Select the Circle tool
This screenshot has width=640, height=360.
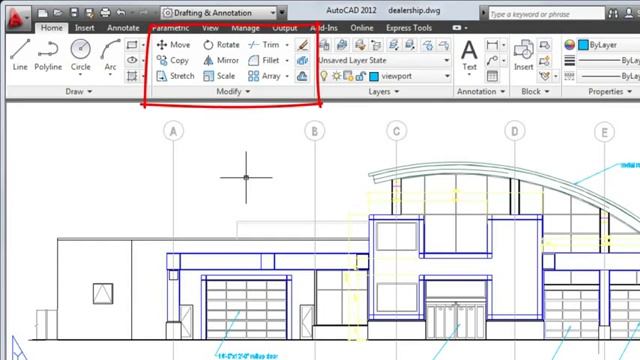(80, 55)
